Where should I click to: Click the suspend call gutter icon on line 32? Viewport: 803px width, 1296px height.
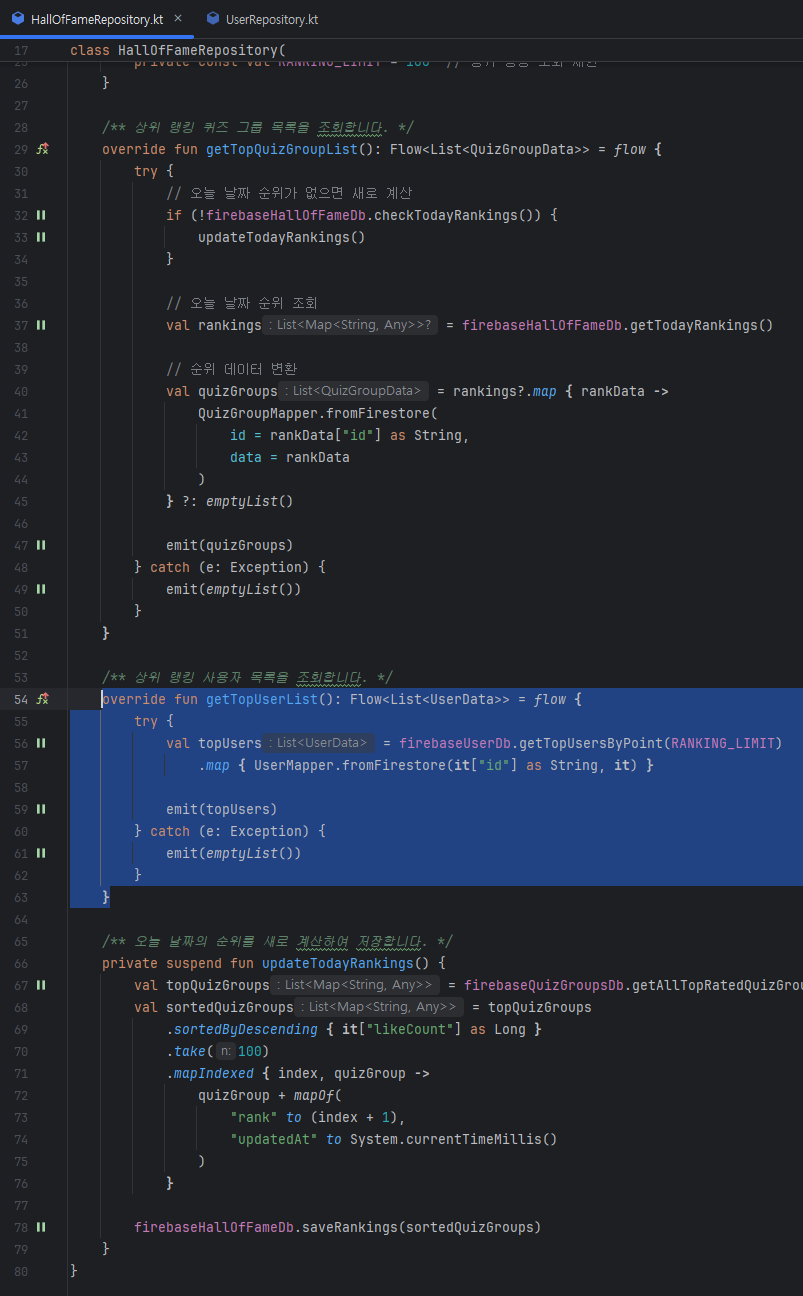pos(41,215)
